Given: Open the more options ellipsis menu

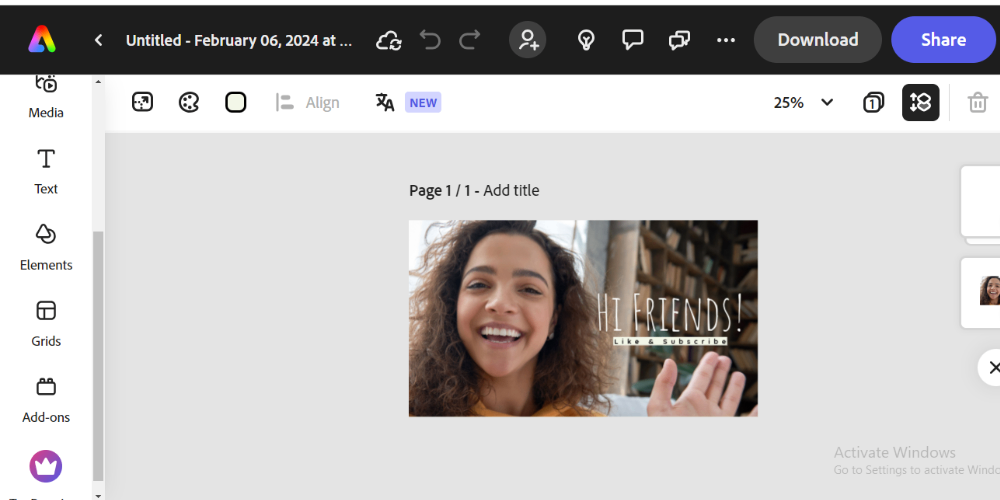Looking at the screenshot, I should coord(726,40).
